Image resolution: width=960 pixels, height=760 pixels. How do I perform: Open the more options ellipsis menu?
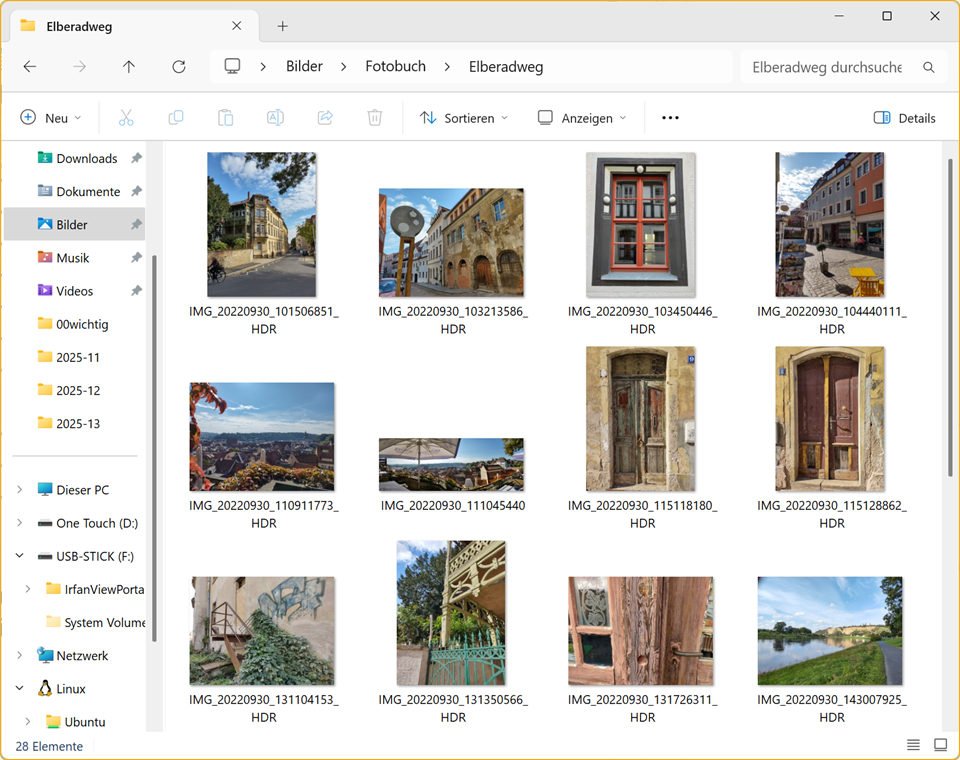pos(670,118)
